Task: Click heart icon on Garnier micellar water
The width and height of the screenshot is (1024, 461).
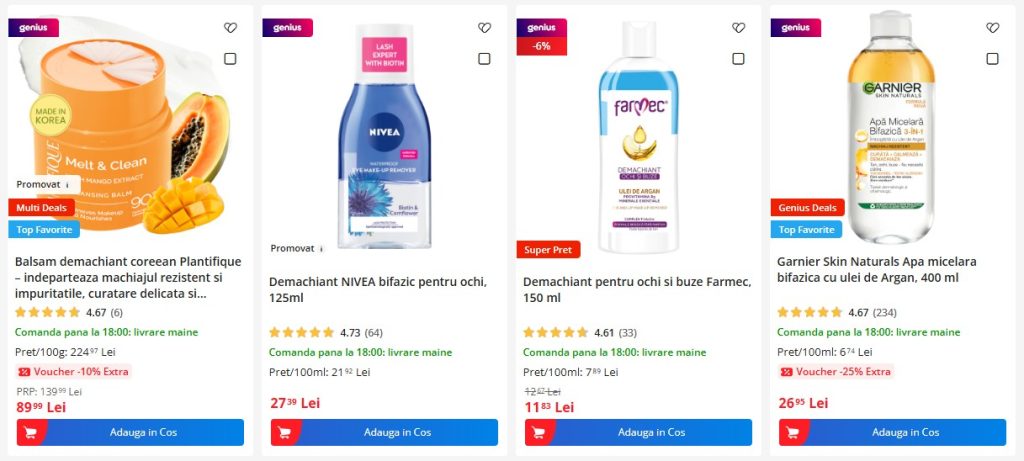Action: [x=992, y=28]
